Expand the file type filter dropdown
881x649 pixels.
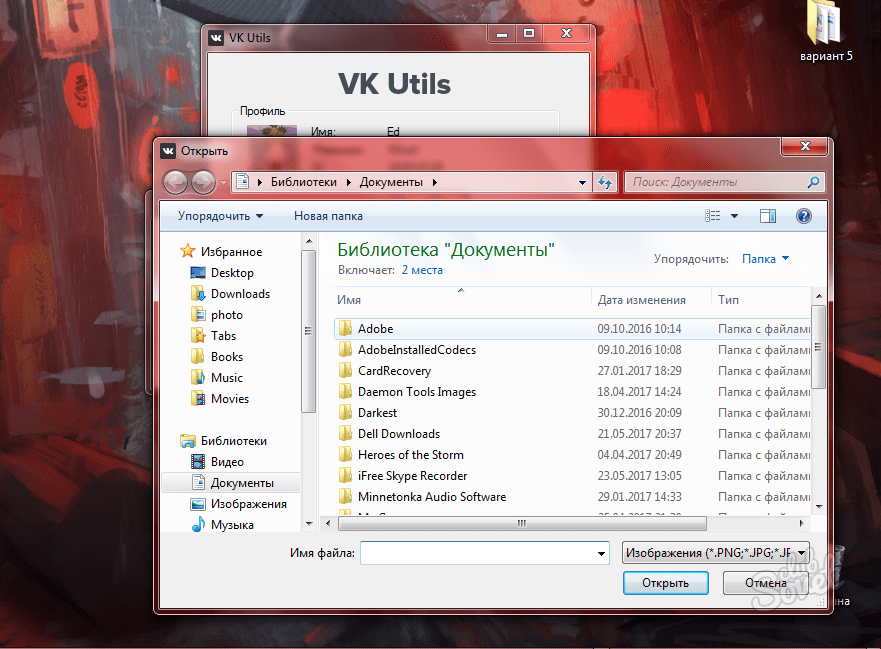(802, 553)
